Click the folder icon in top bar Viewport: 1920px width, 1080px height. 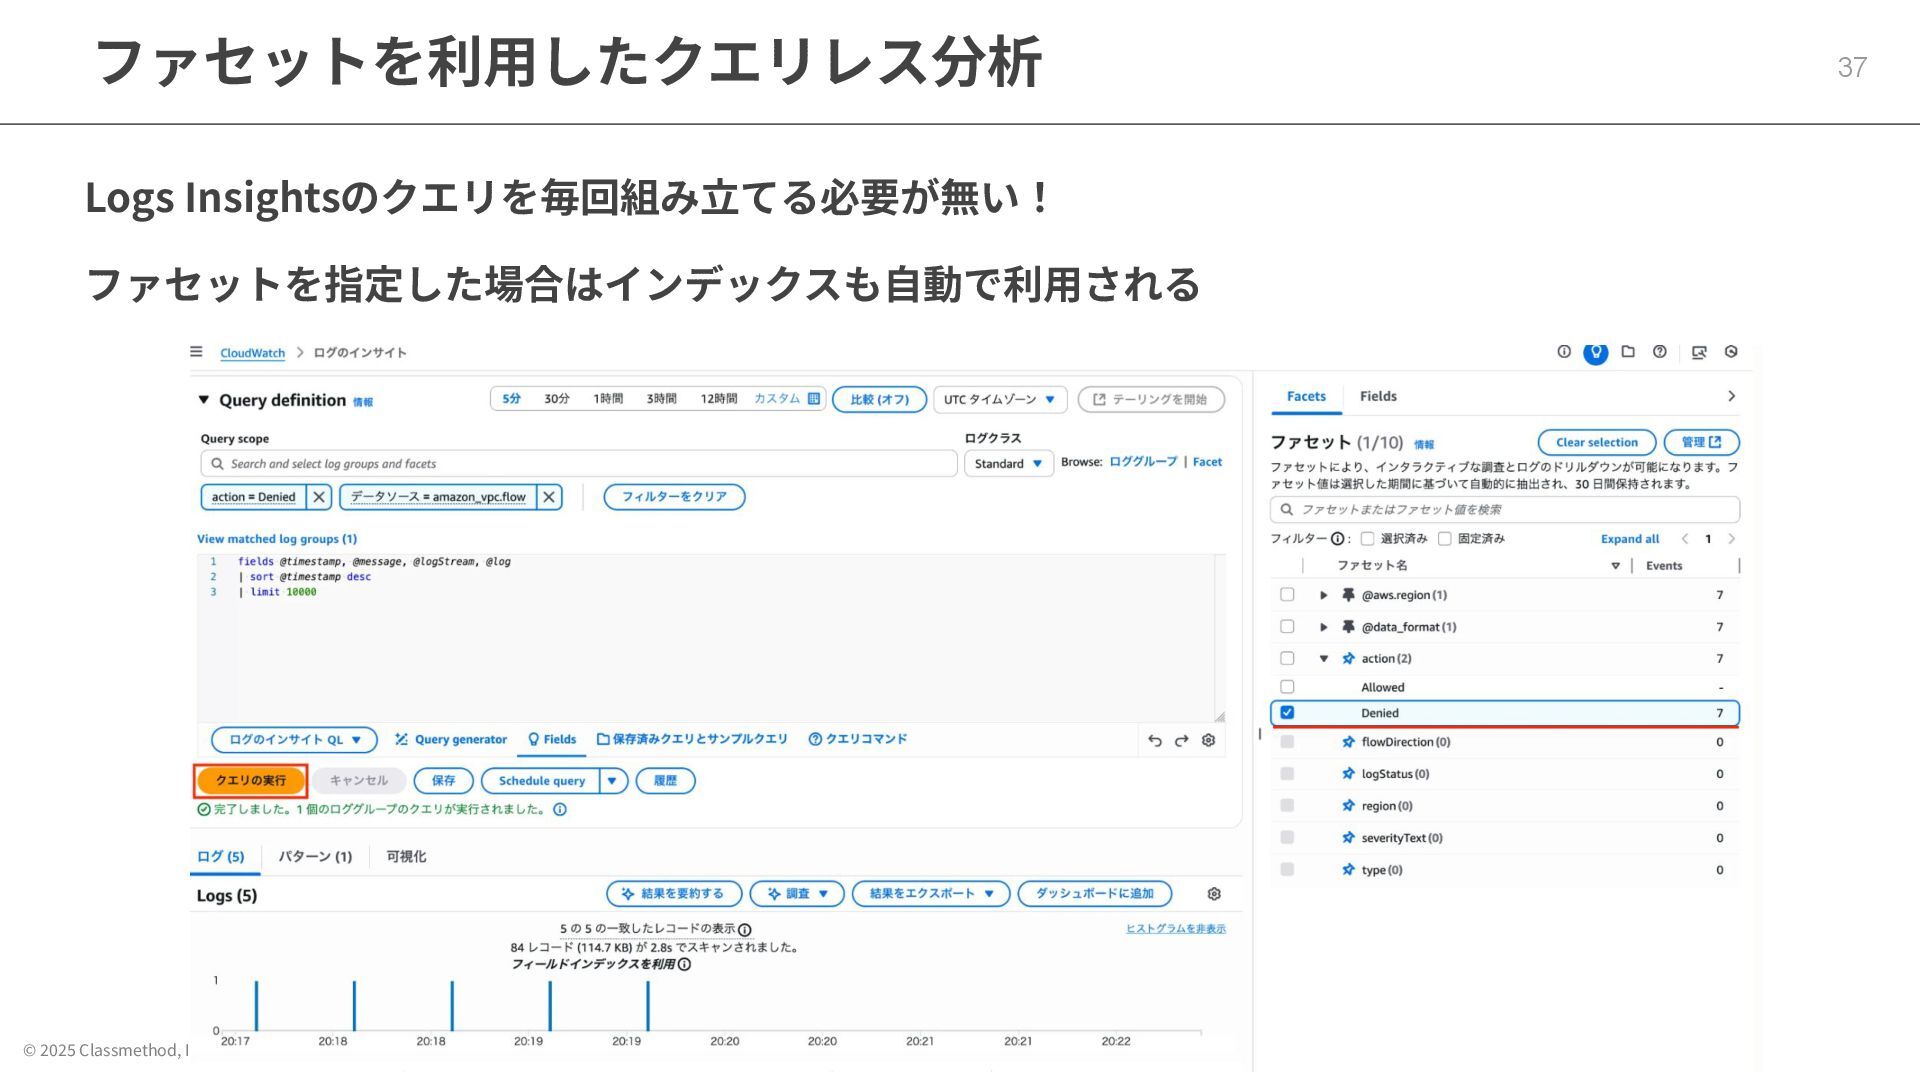pyautogui.click(x=1628, y=352)
